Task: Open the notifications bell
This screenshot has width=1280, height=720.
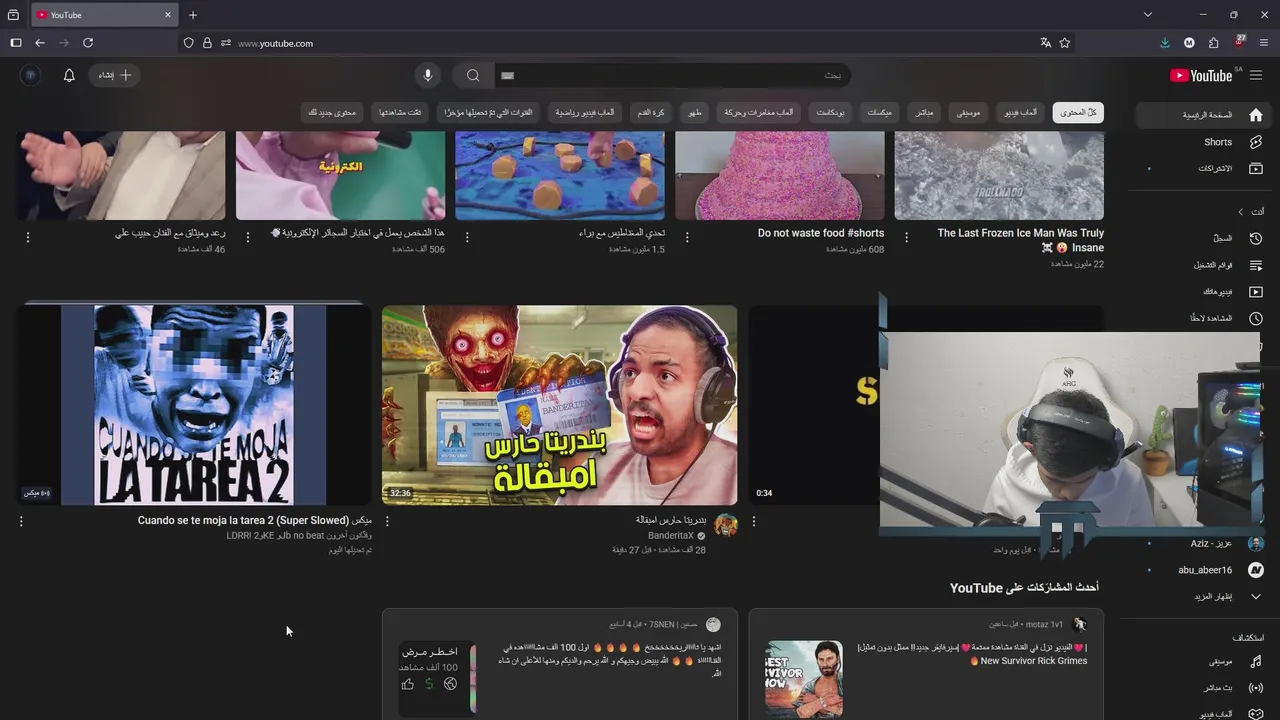Action: (69, 75)
